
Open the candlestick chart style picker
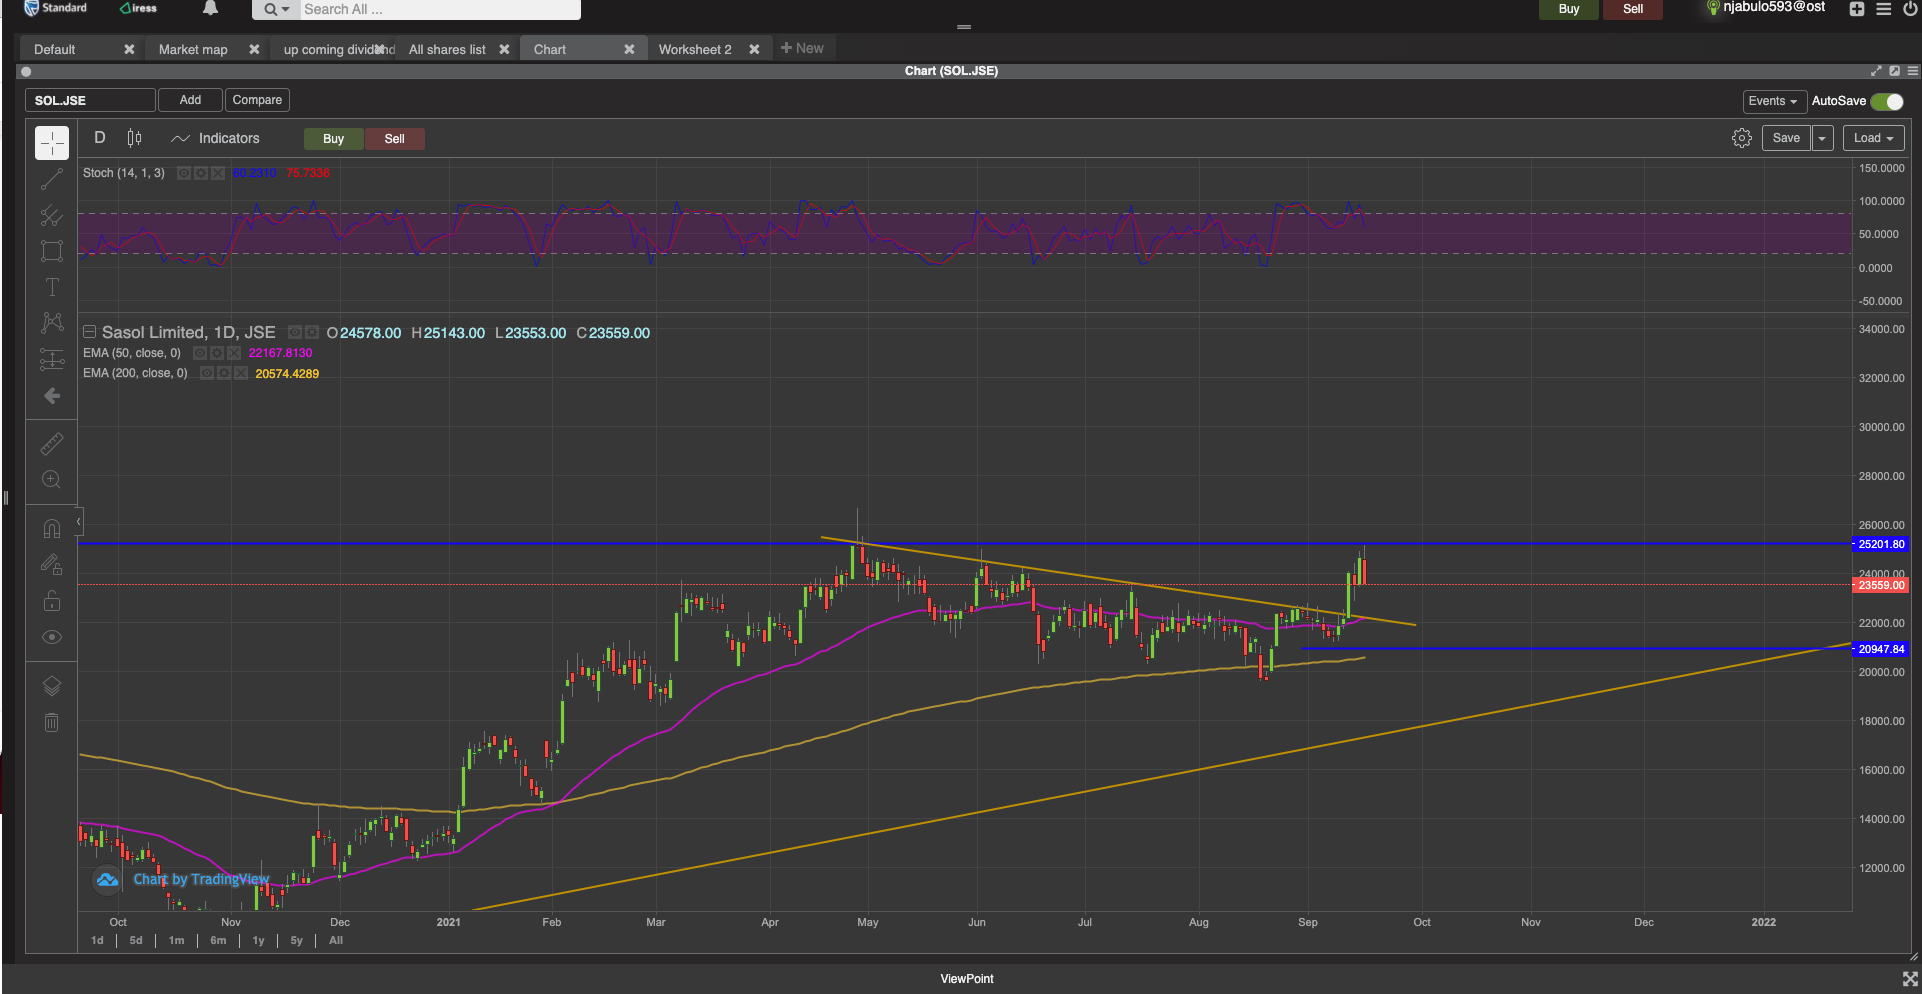point(135,138)
